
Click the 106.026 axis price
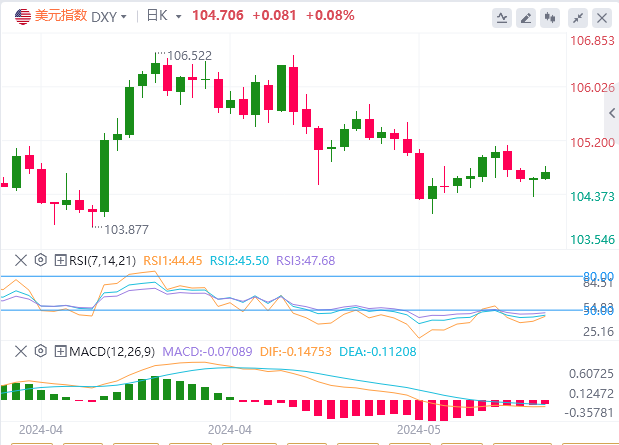pyautogui.click(x=593, y=88)
